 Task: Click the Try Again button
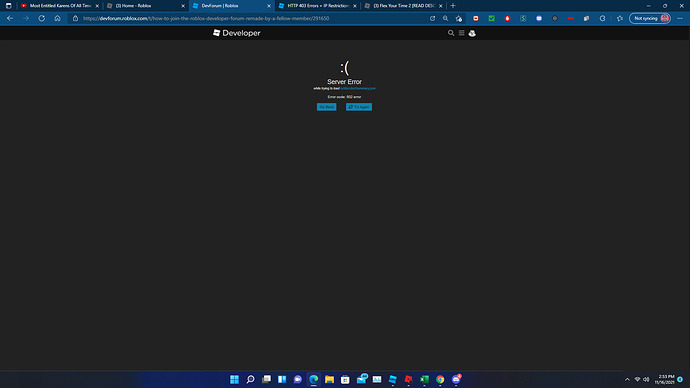(x=359, y=107)
